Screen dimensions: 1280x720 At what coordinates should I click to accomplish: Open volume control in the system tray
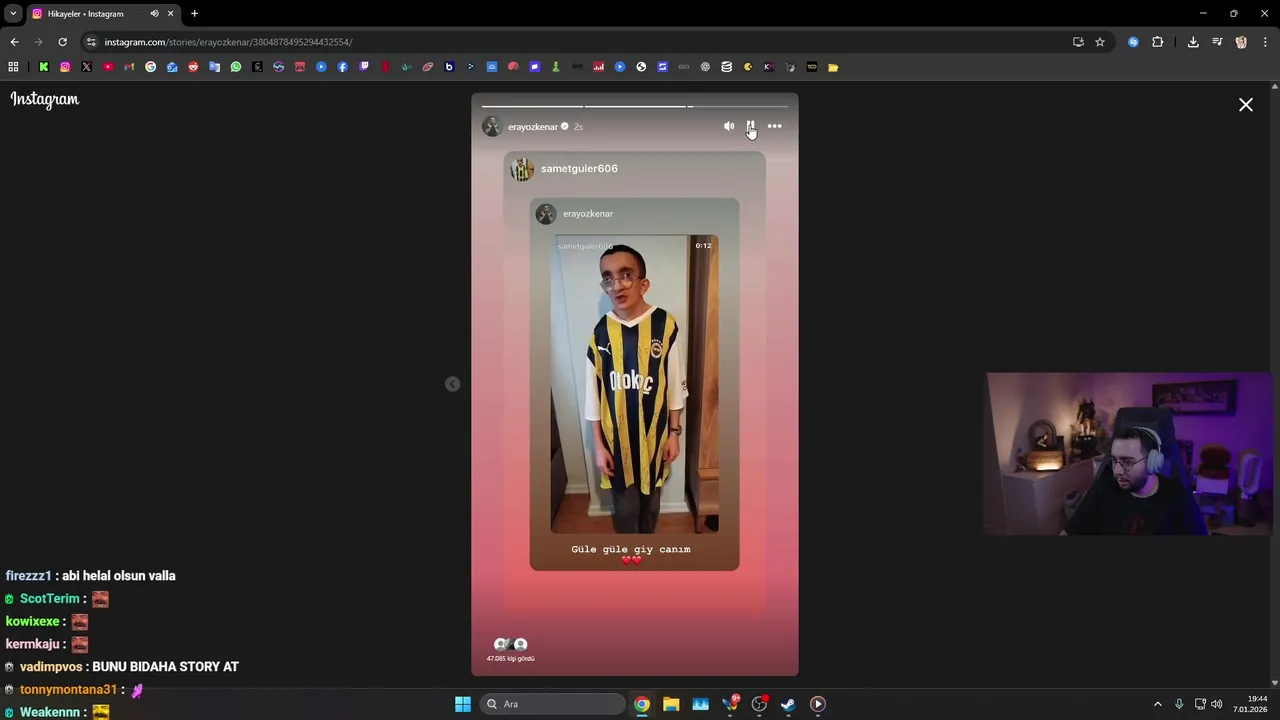[x=1217, y=704]
